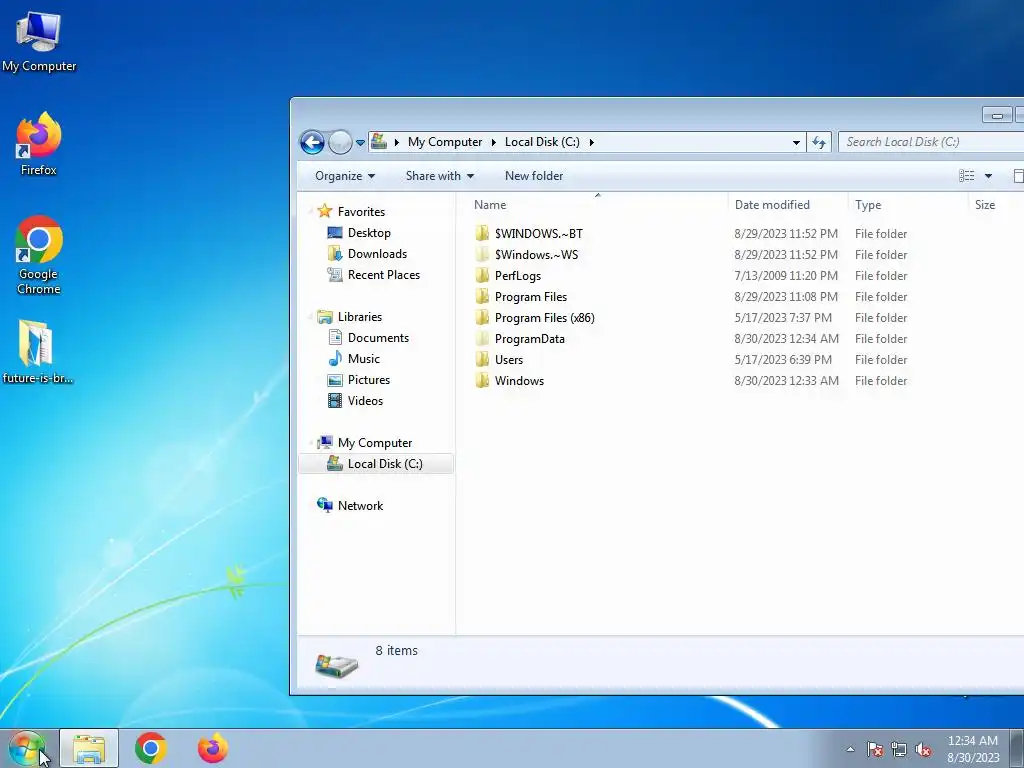Select My Computer in the address breadcrumb

pos(445,142)
